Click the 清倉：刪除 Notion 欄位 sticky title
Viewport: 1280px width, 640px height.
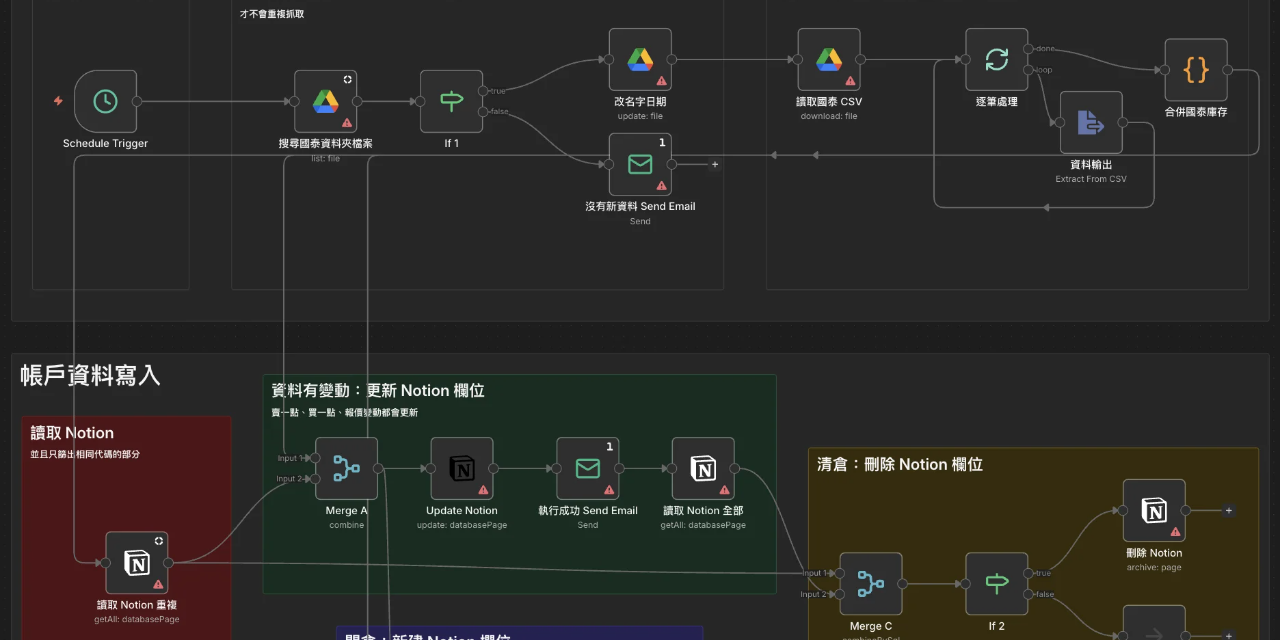(900, 464)
